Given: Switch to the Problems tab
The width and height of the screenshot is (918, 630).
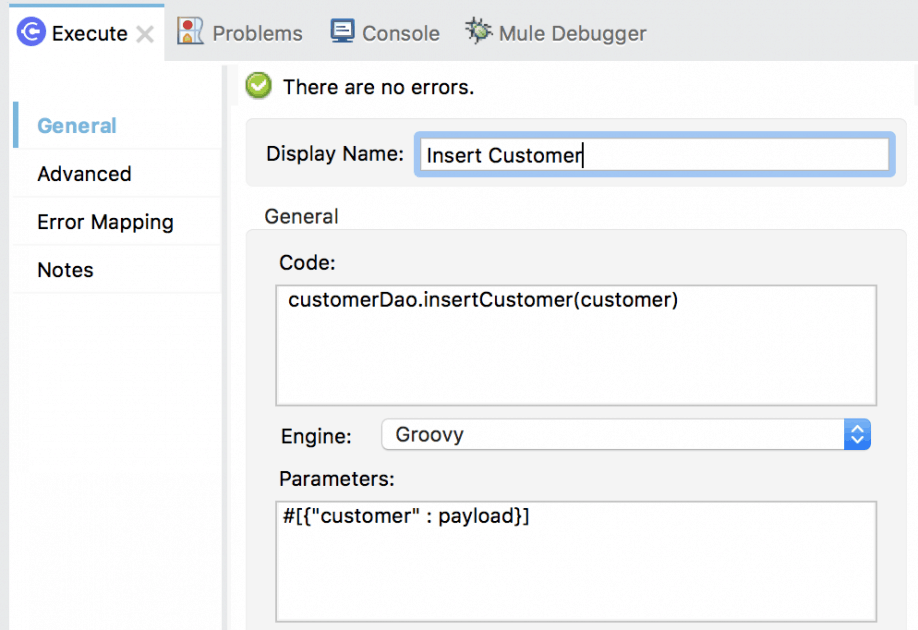Looking at the screenshot, I should click(257, 33).
